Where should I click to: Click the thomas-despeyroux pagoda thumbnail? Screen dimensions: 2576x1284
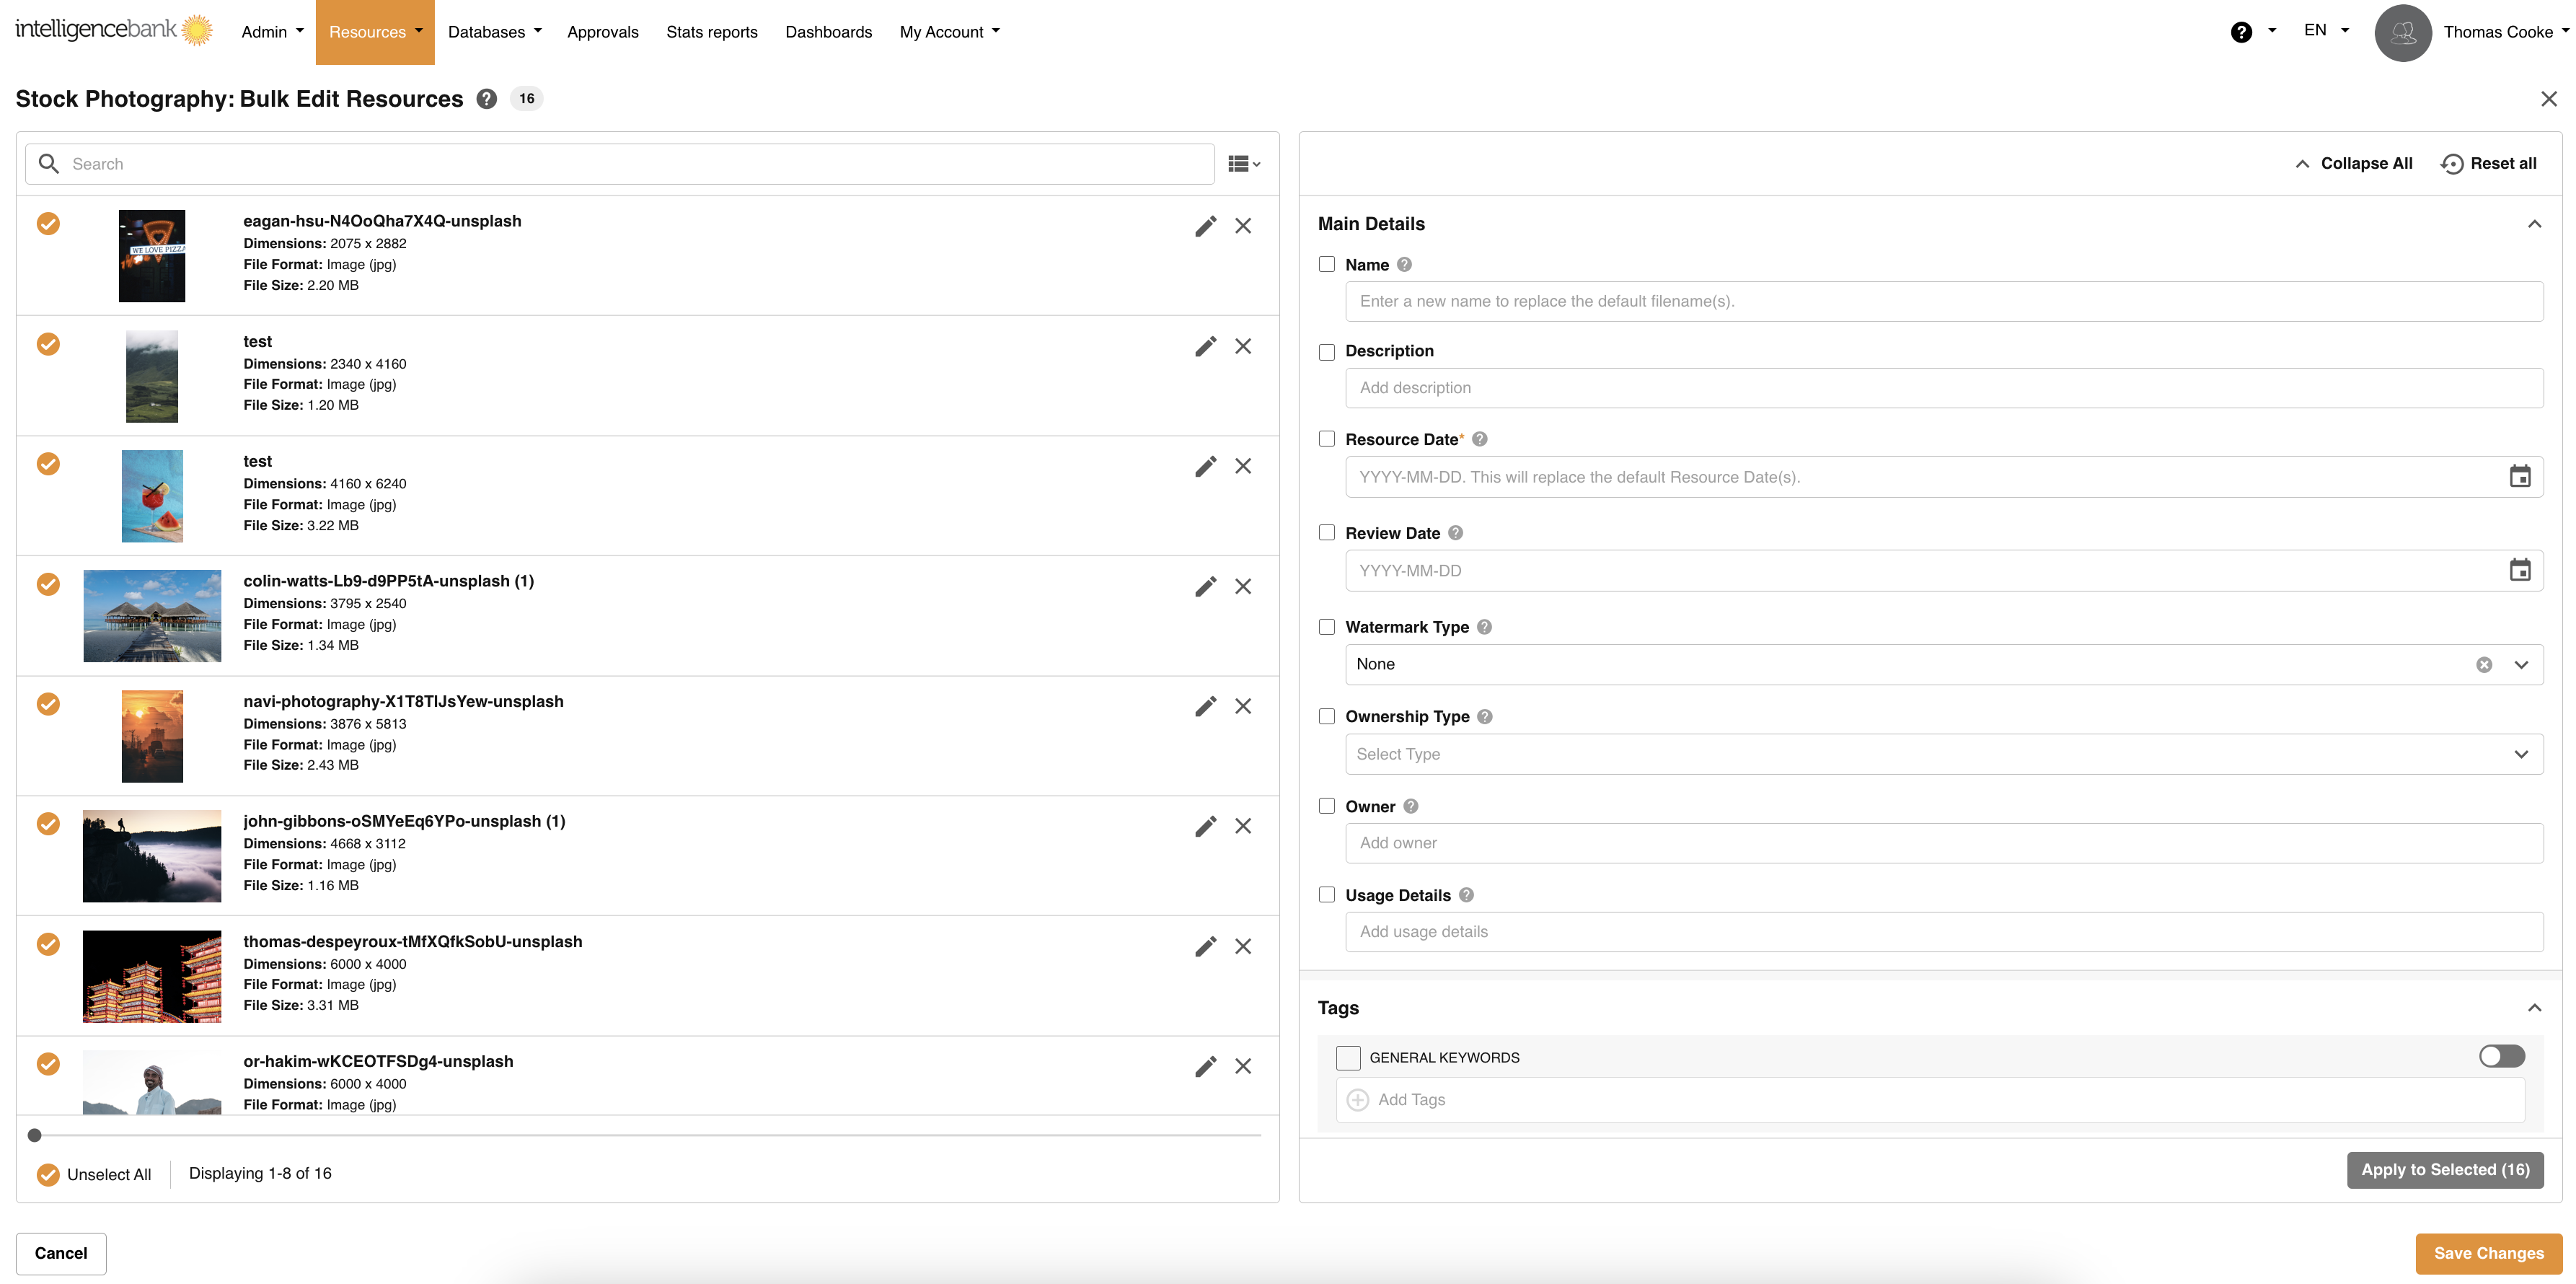[152, 976]
